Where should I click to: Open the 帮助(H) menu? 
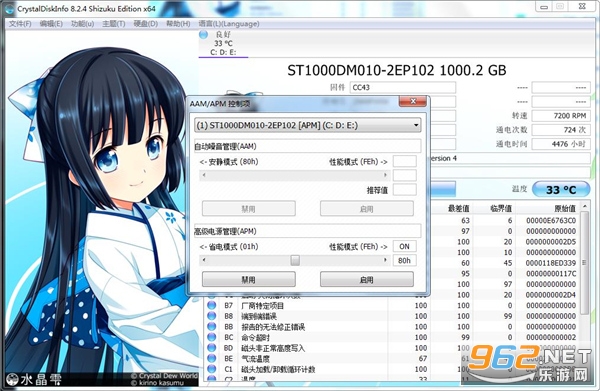178,24
